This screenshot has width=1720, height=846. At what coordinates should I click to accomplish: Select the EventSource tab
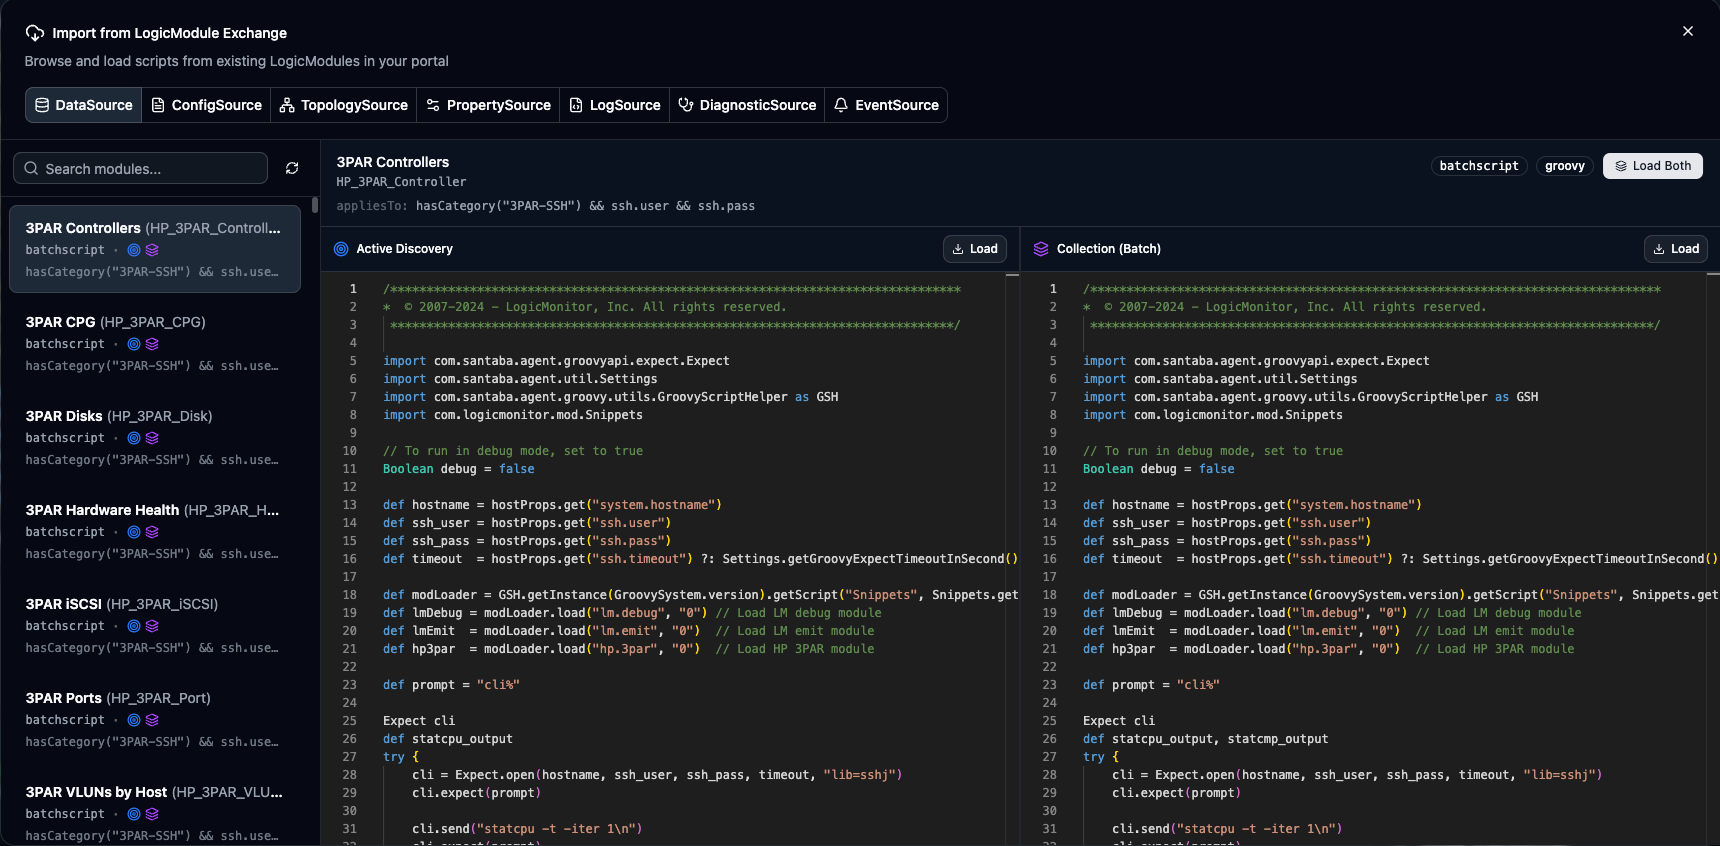886,105
